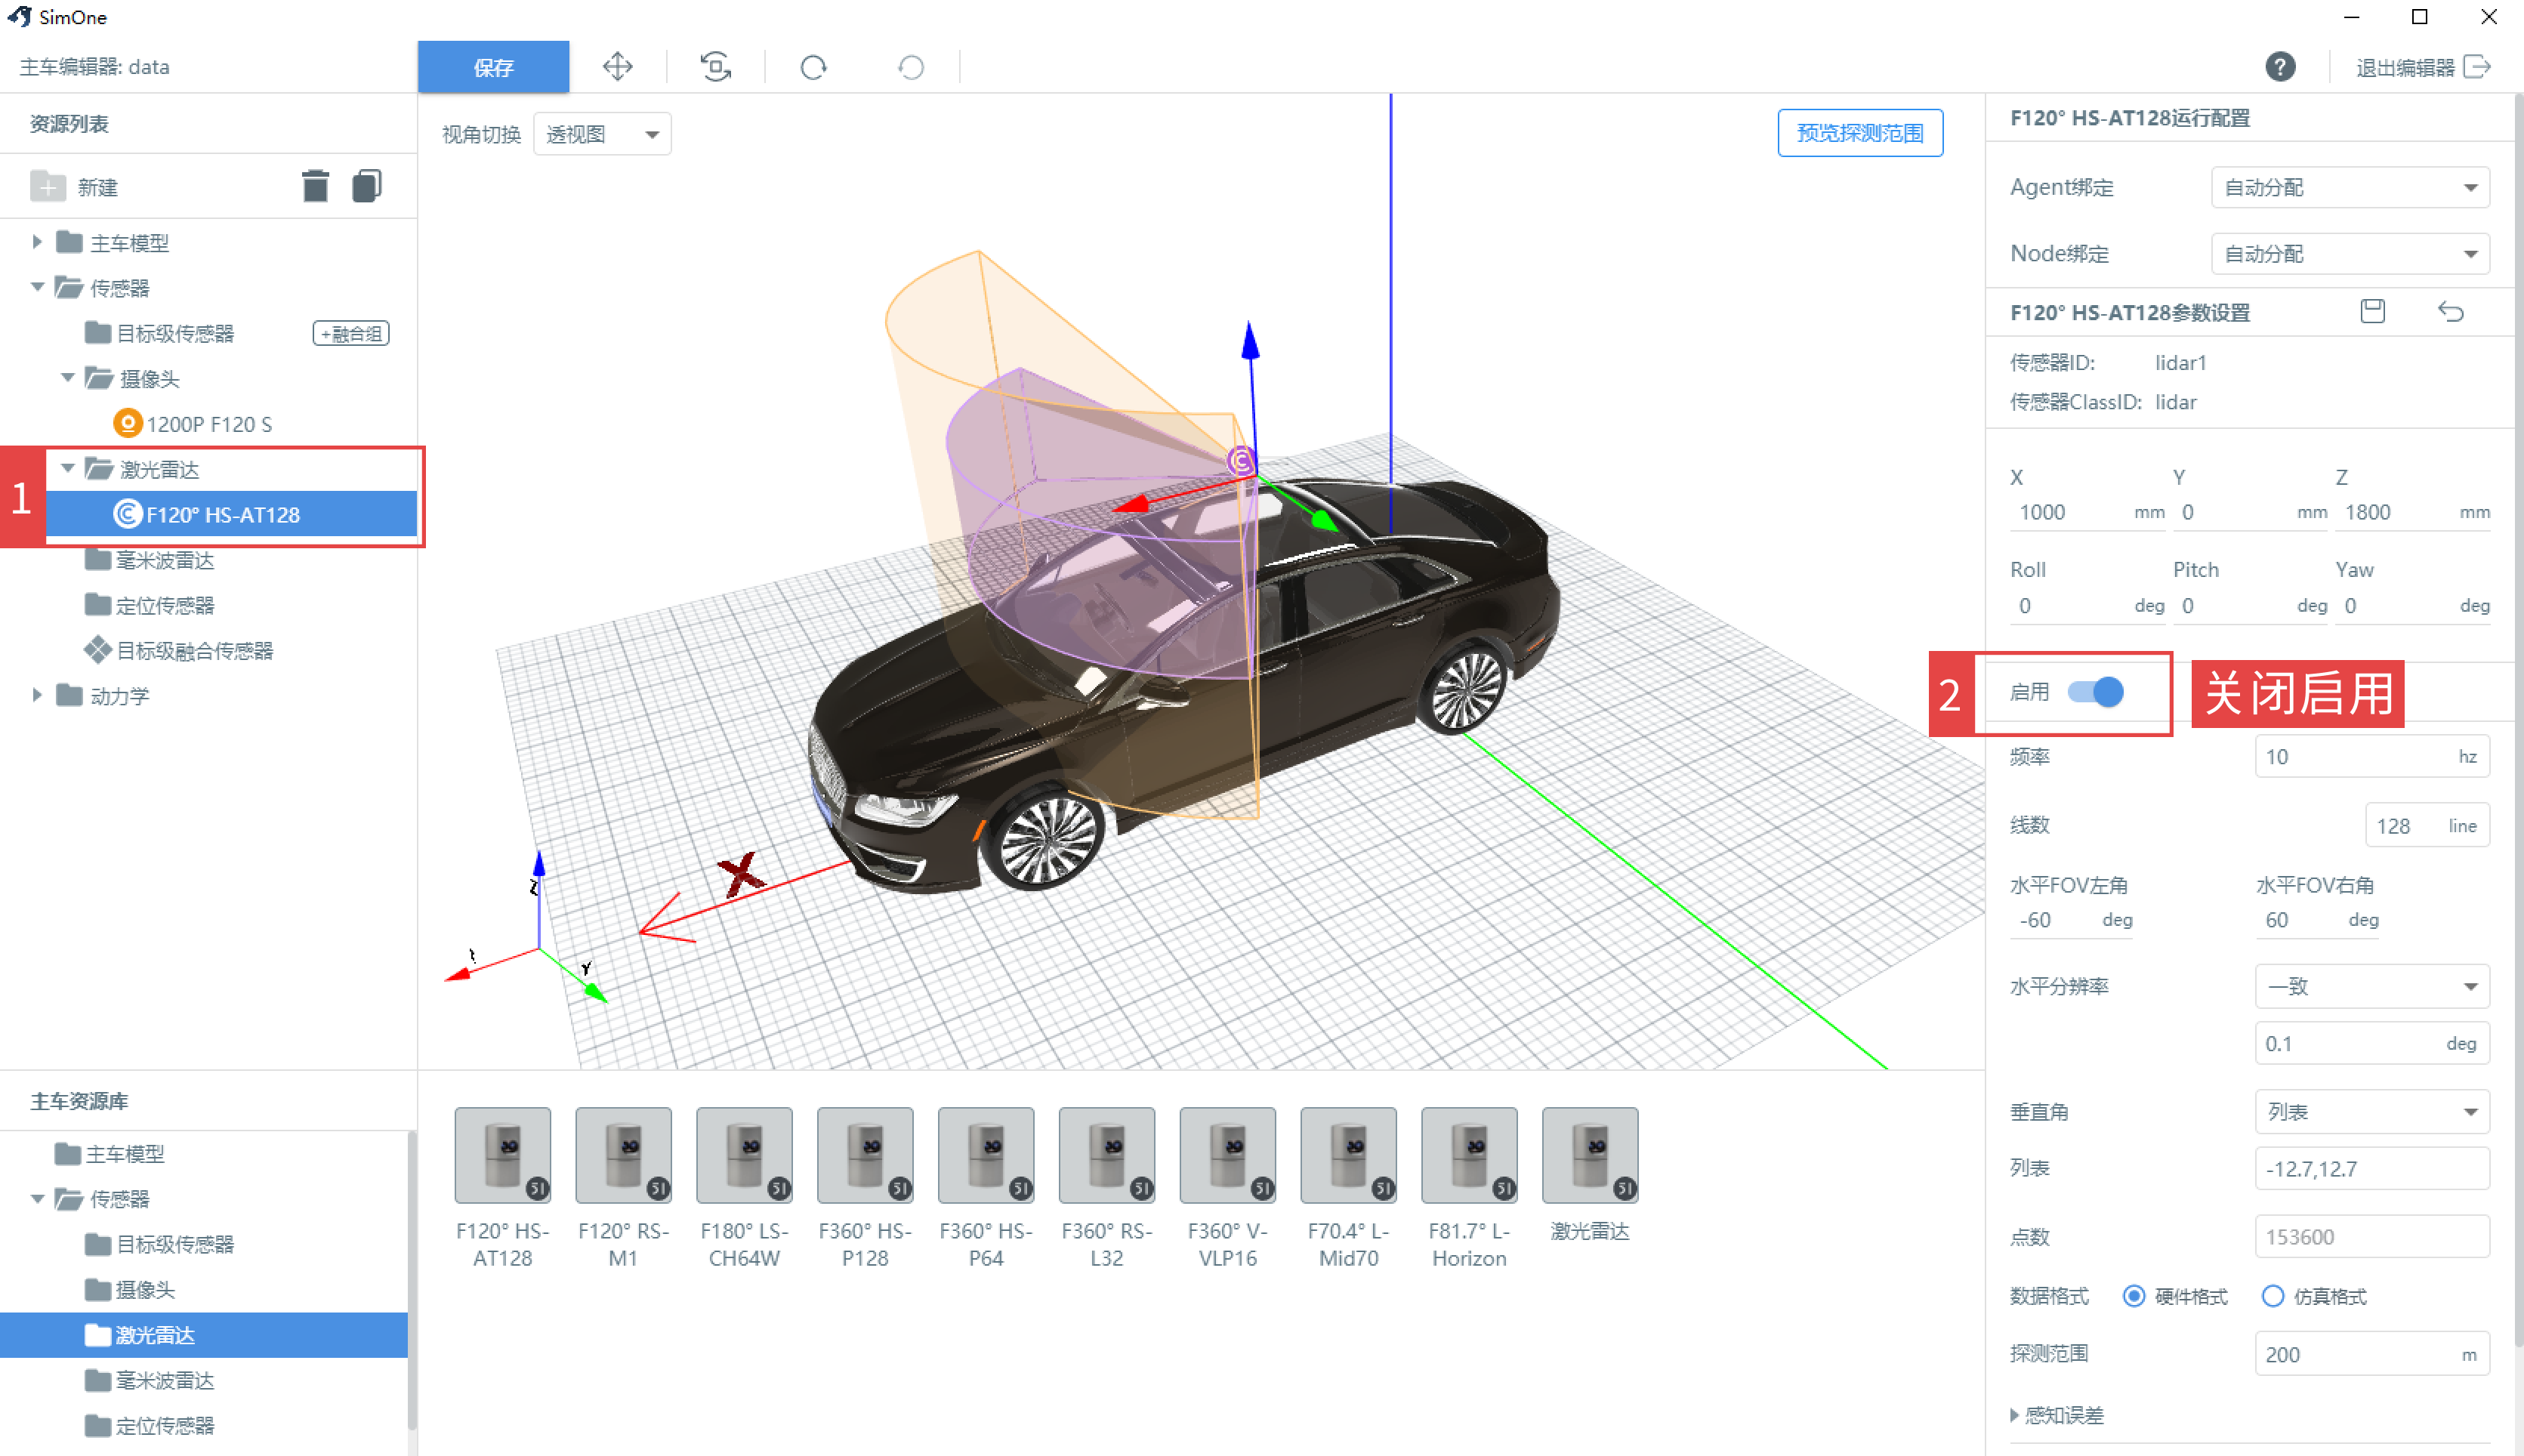Viewport: 2524px width, 1456px height.
Task: Collapse the 激光雷达 tree node
Action: [x=67, y=468]
